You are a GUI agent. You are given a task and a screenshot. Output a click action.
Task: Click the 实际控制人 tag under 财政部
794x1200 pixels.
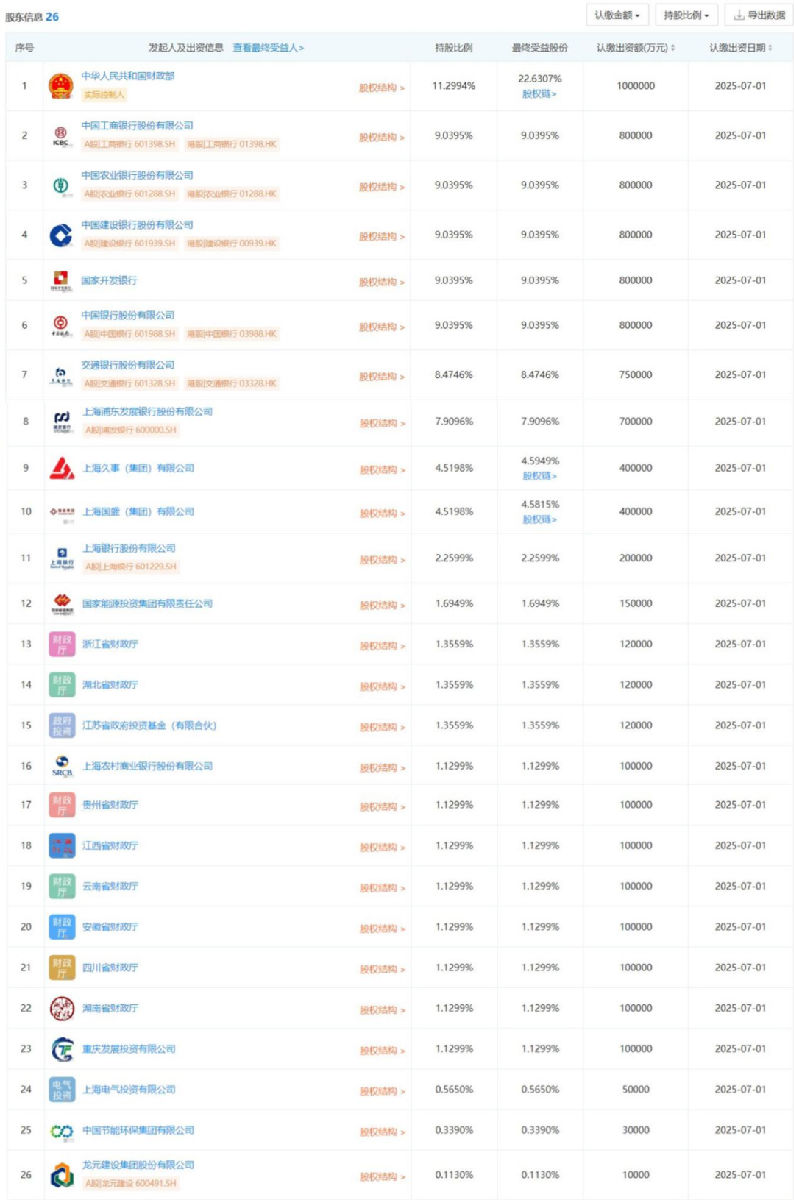[104, 95]
